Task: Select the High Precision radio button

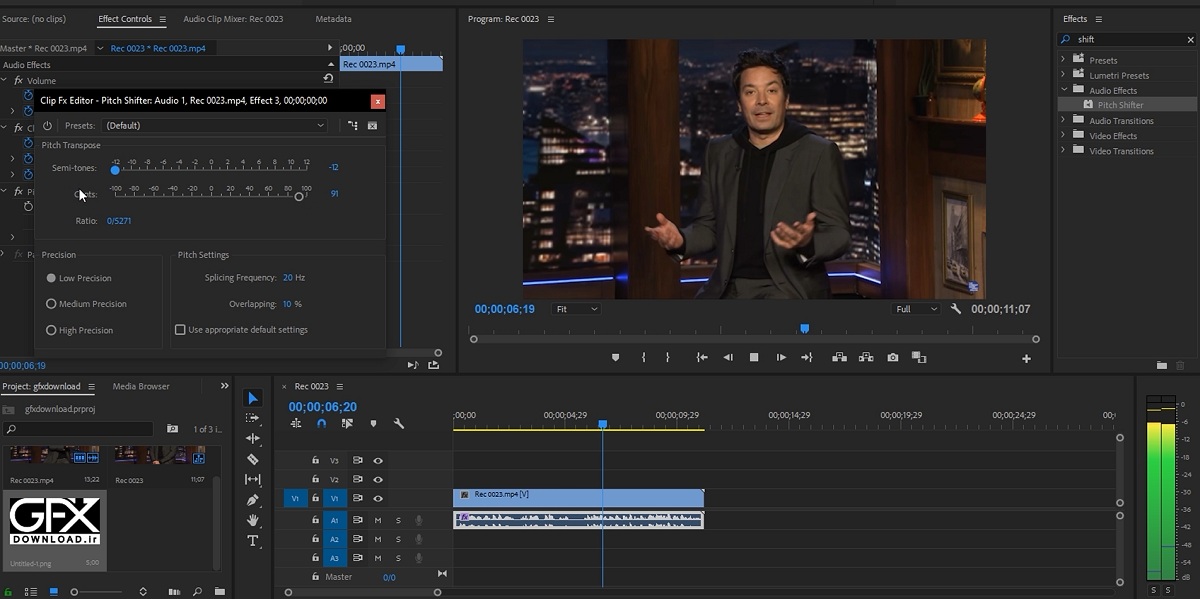Action: [51, 330]
